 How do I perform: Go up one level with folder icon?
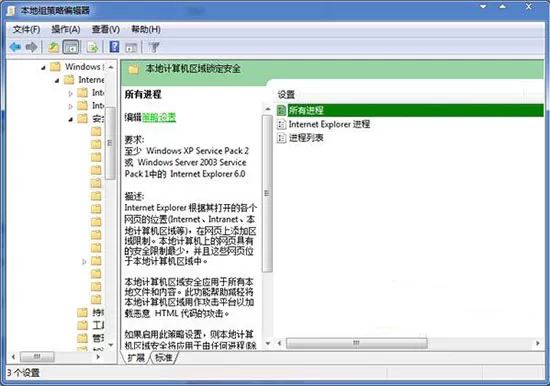[53, 47]
